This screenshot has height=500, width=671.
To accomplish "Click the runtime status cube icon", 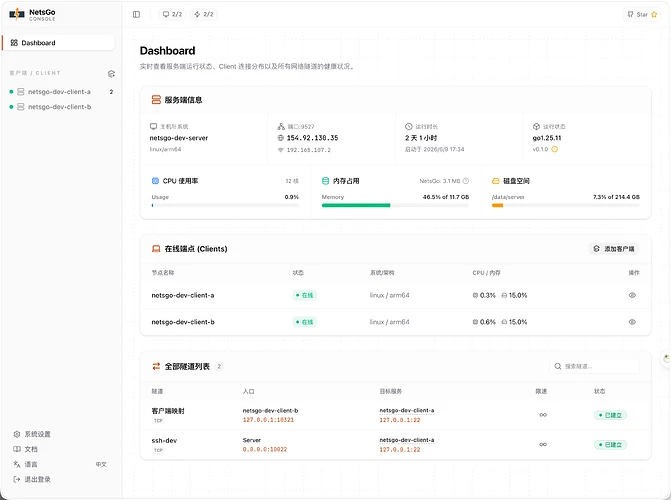I will (x=536, y=127).
